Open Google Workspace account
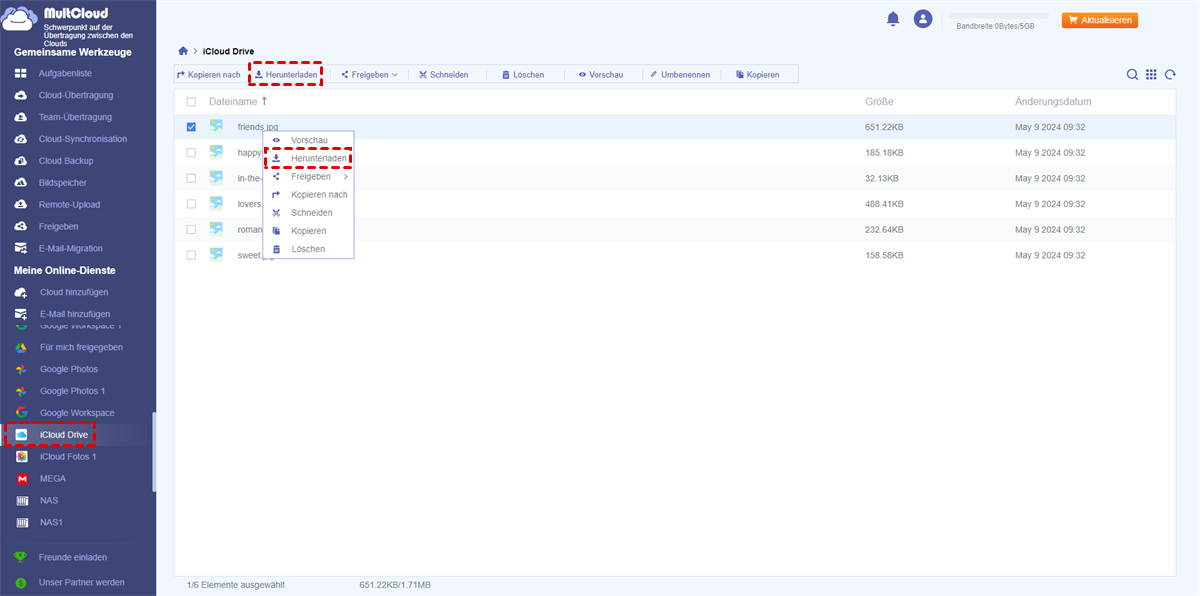This screenshot has height=596, width=1200. [77, 413]
